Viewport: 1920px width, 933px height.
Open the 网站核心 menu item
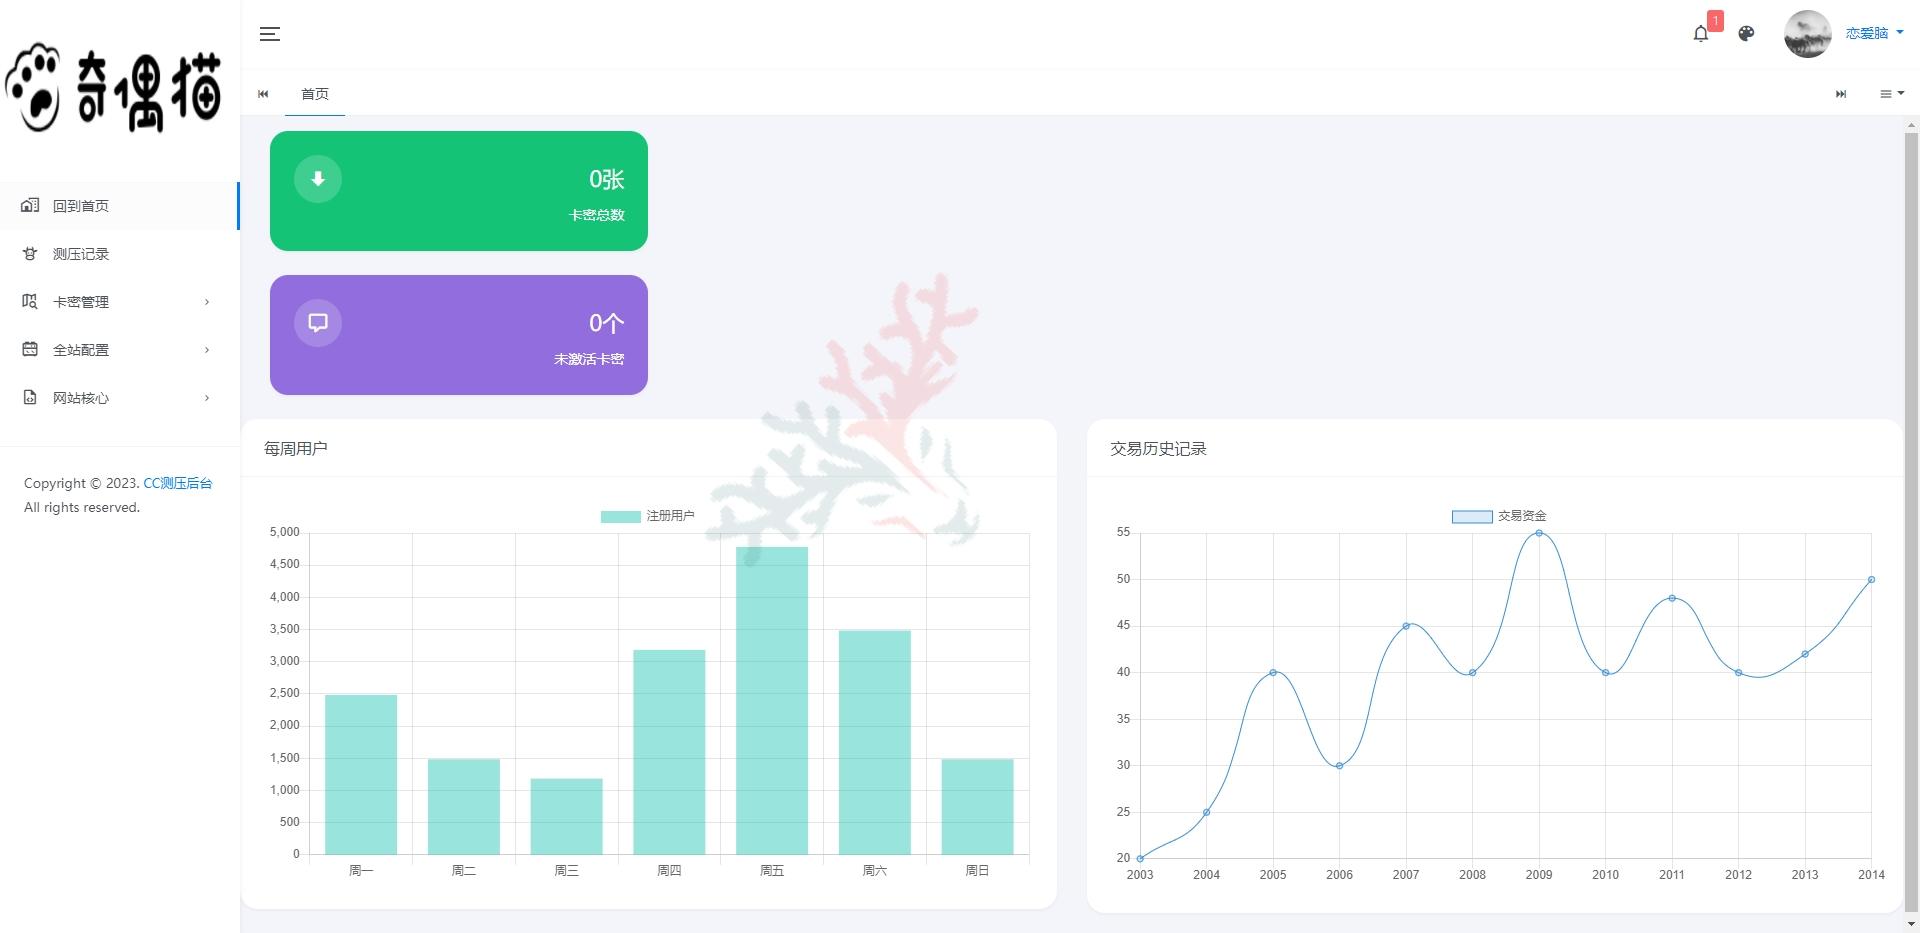tap(119, 398)
